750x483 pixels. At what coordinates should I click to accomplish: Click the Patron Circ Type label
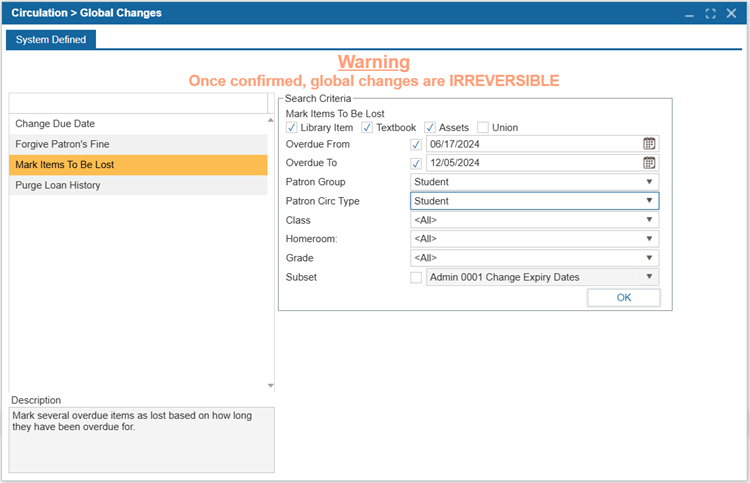(x=322, y=201)
